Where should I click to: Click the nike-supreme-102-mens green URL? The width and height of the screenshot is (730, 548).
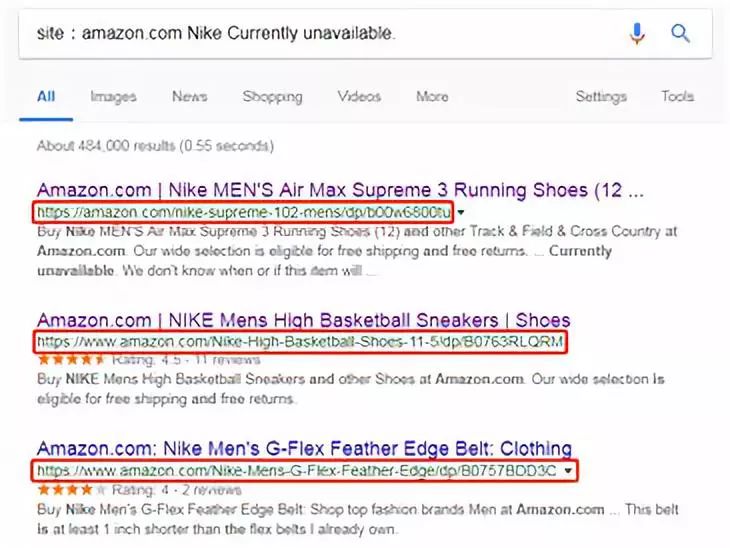click(x=244, y=212)
